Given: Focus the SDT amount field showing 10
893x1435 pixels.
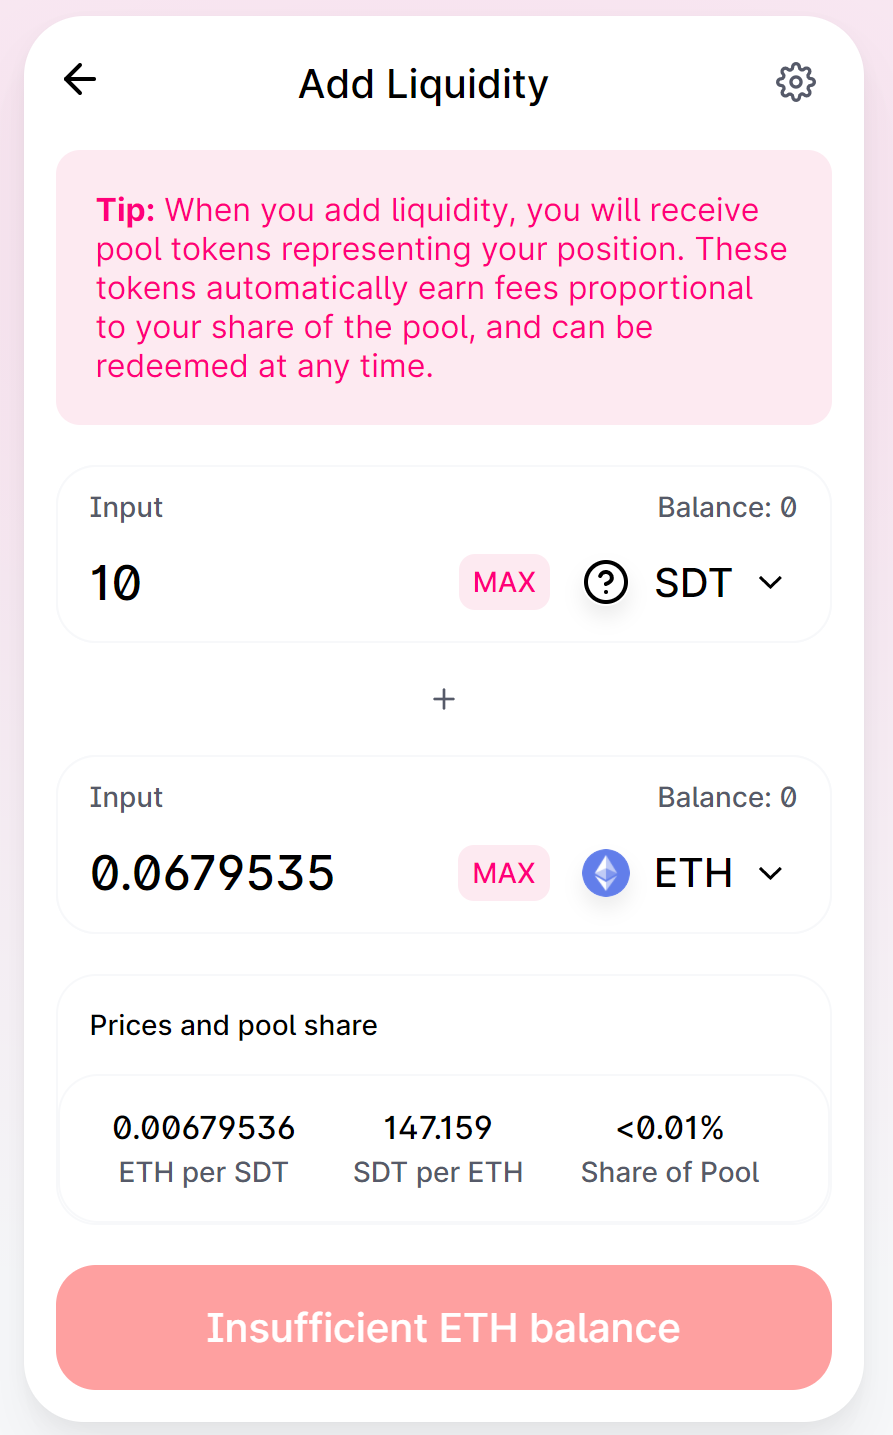Looking at the screenshot, I should point(265,582).
